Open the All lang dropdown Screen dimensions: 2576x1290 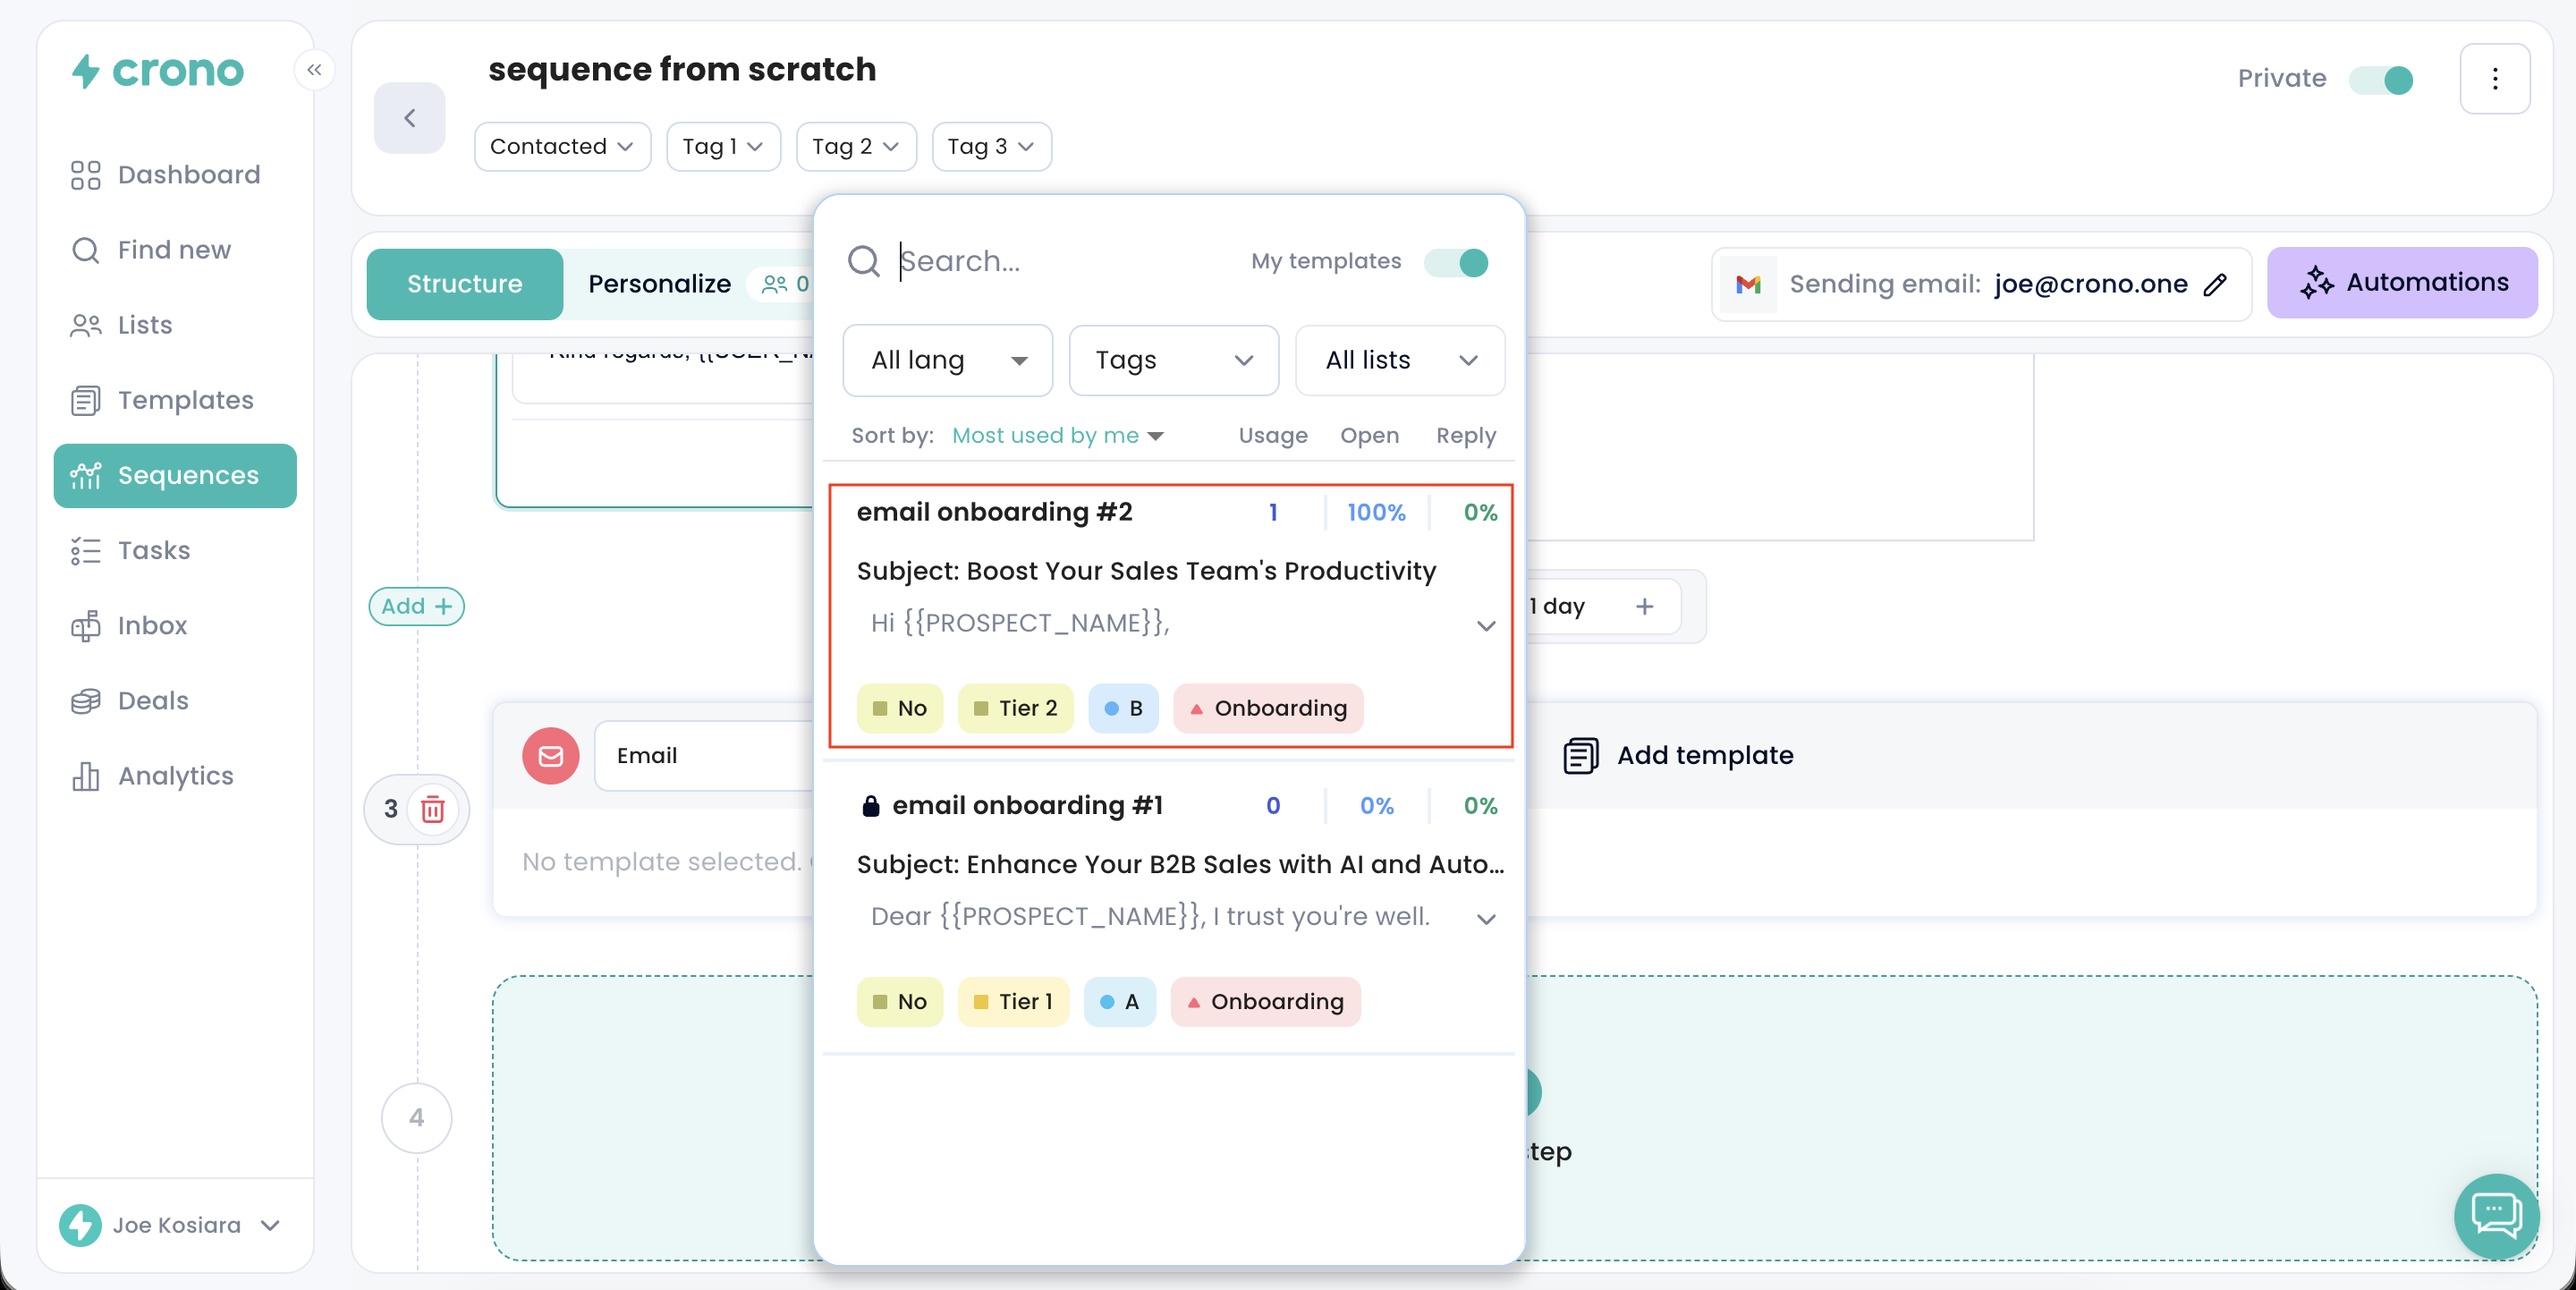(x=946, y=360)
